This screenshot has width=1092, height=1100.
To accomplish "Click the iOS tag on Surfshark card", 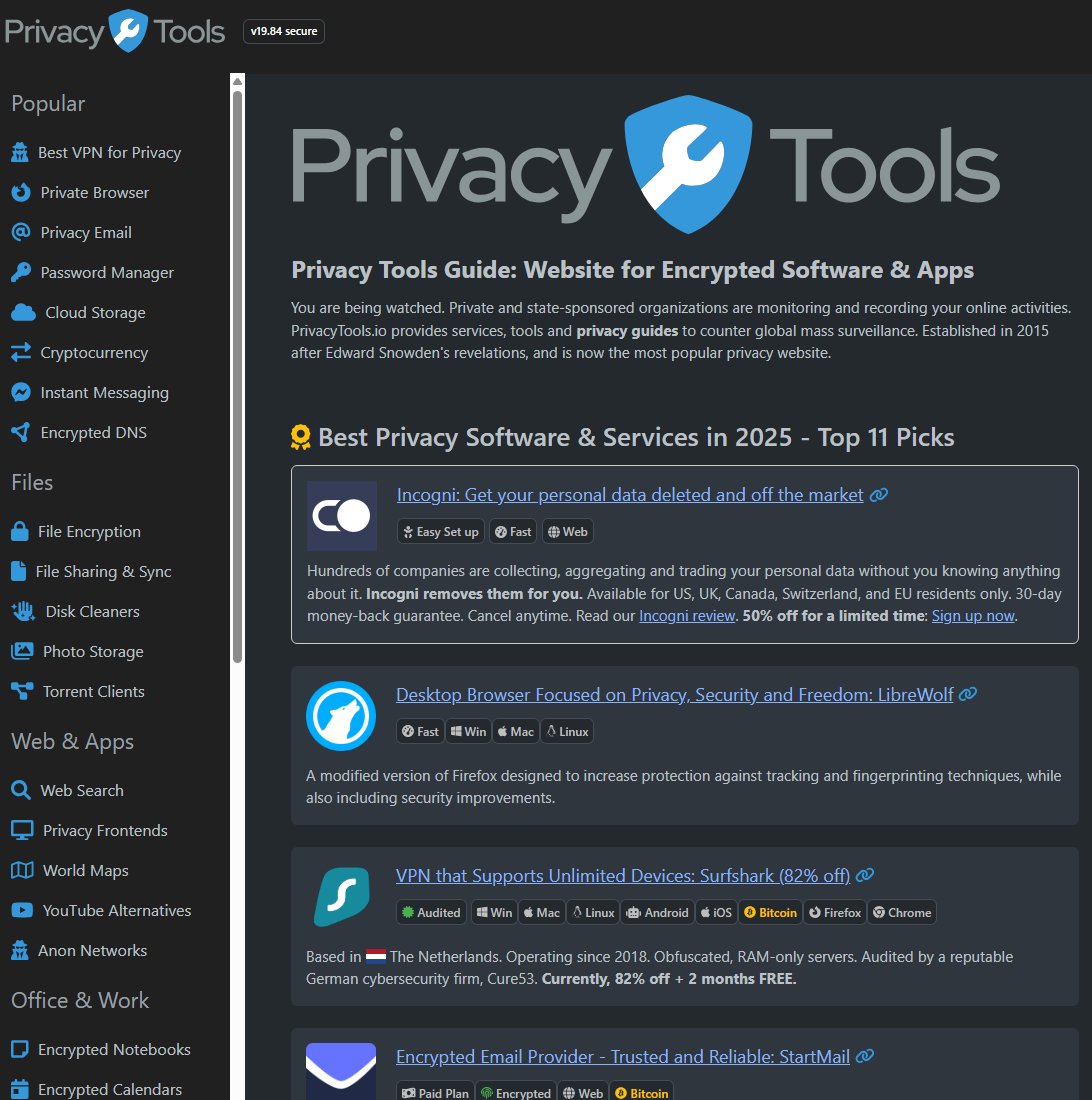I will pyautogui.click(x=716, y=913).
